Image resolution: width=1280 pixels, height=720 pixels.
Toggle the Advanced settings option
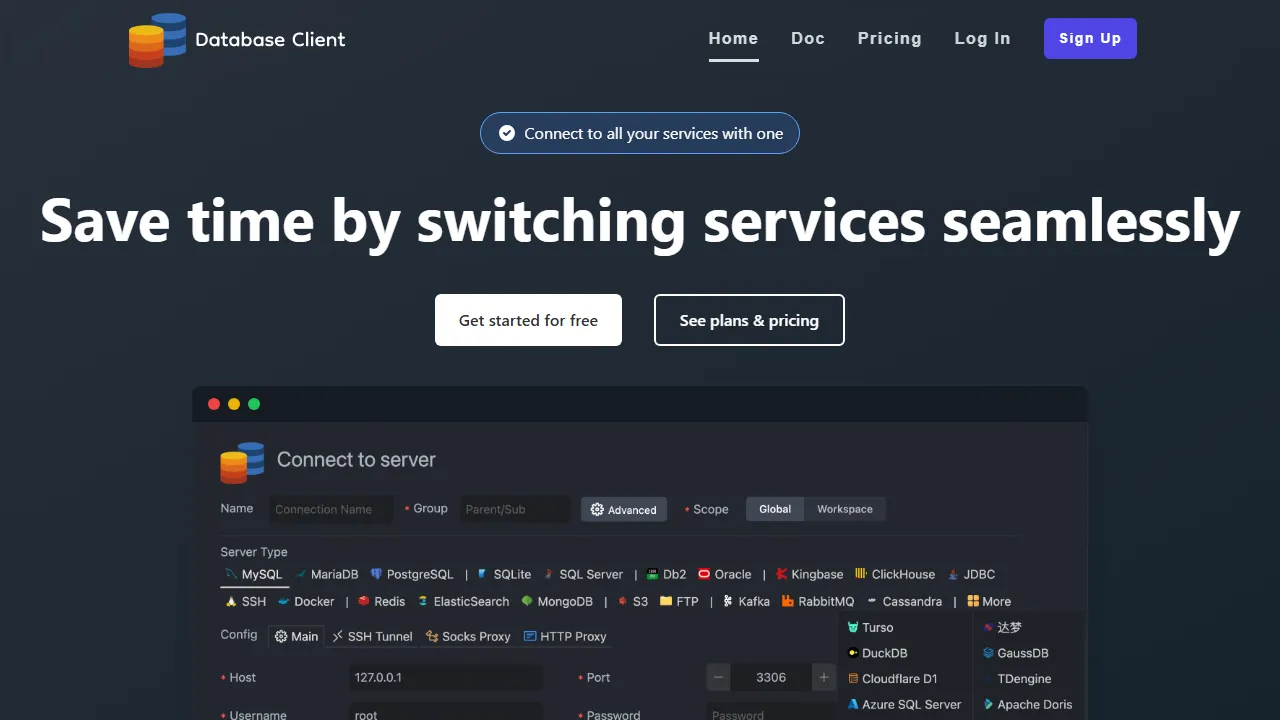coord(623,509)
